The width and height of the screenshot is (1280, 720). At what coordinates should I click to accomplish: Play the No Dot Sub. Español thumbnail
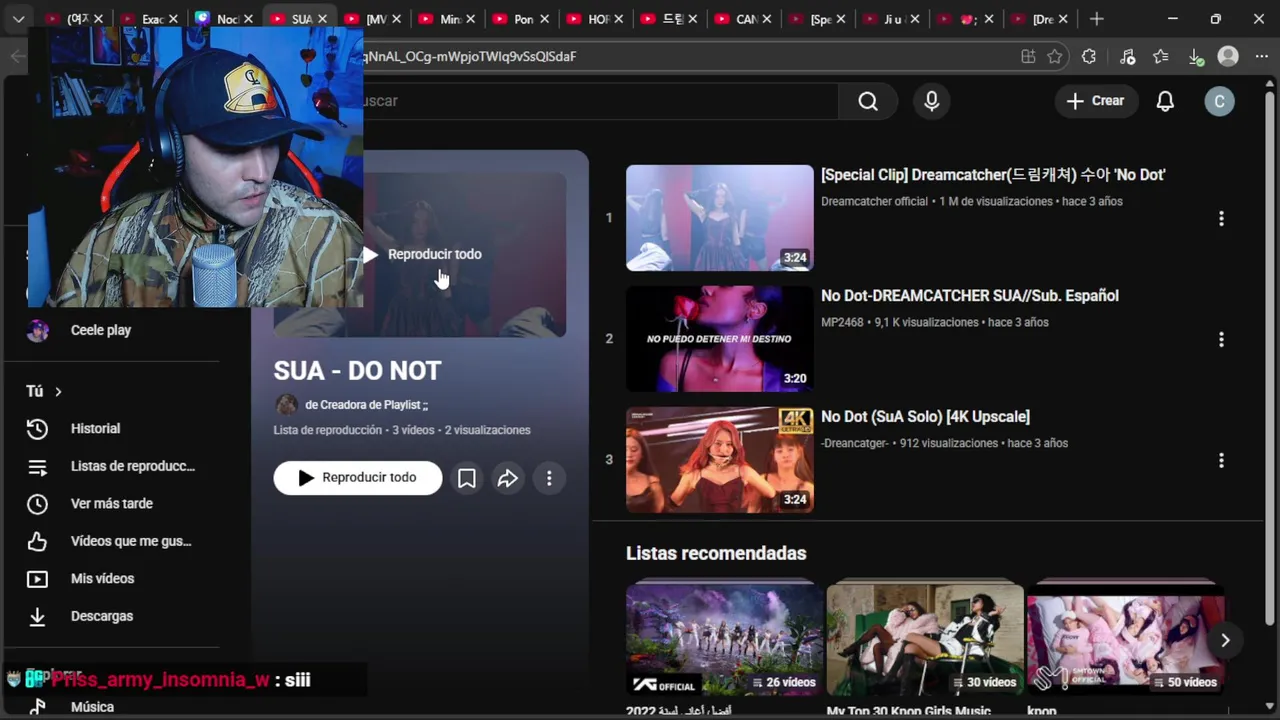point(720,339)
